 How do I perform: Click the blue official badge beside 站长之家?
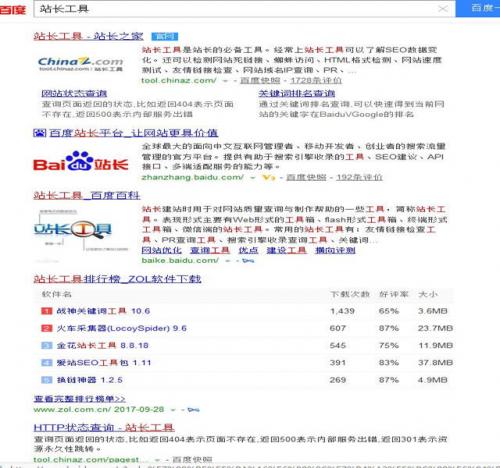[165, 36]
